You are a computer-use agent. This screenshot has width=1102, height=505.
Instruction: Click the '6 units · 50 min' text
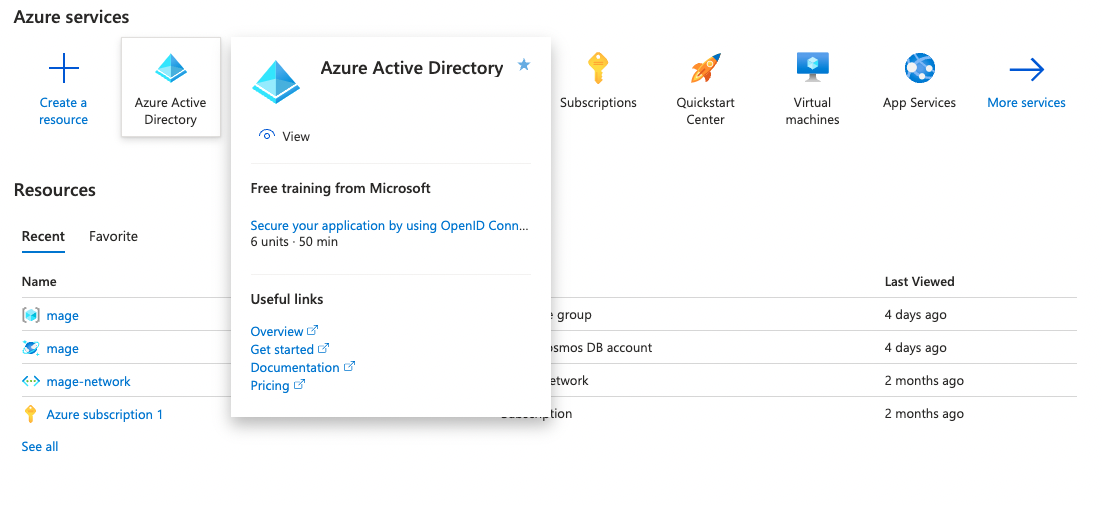click(x=294, y=242)
